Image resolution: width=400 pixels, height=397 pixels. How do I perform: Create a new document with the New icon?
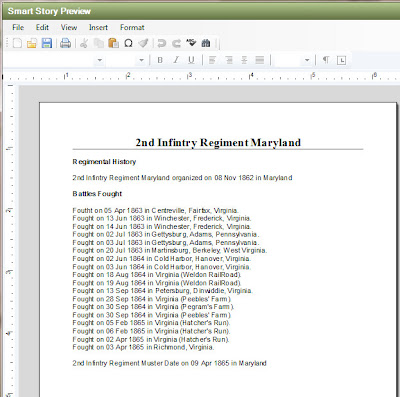[17, 43]
